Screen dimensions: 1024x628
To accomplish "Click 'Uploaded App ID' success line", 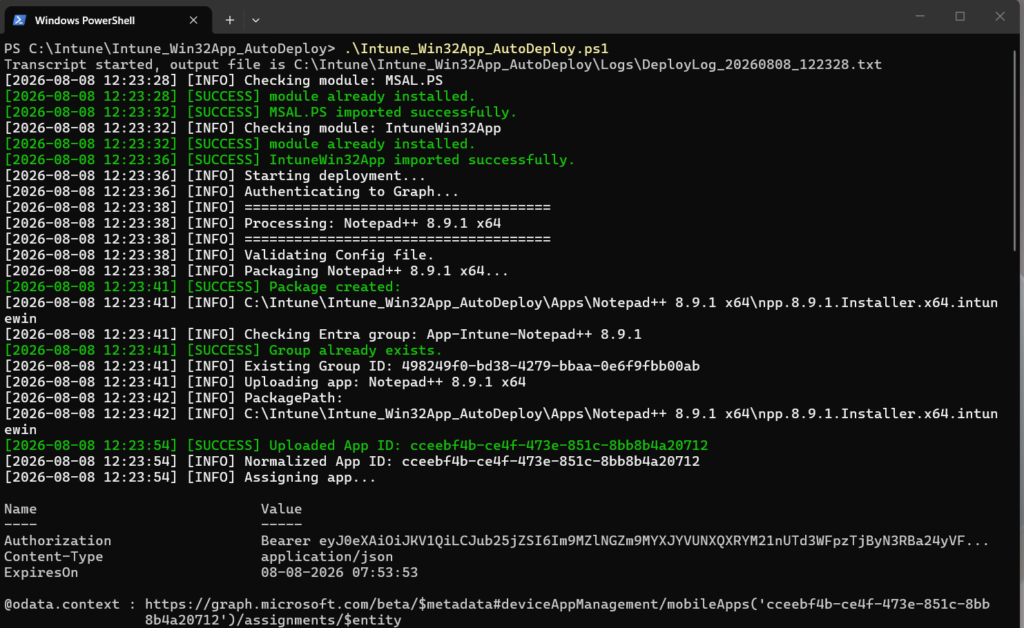I will point(356,445).
